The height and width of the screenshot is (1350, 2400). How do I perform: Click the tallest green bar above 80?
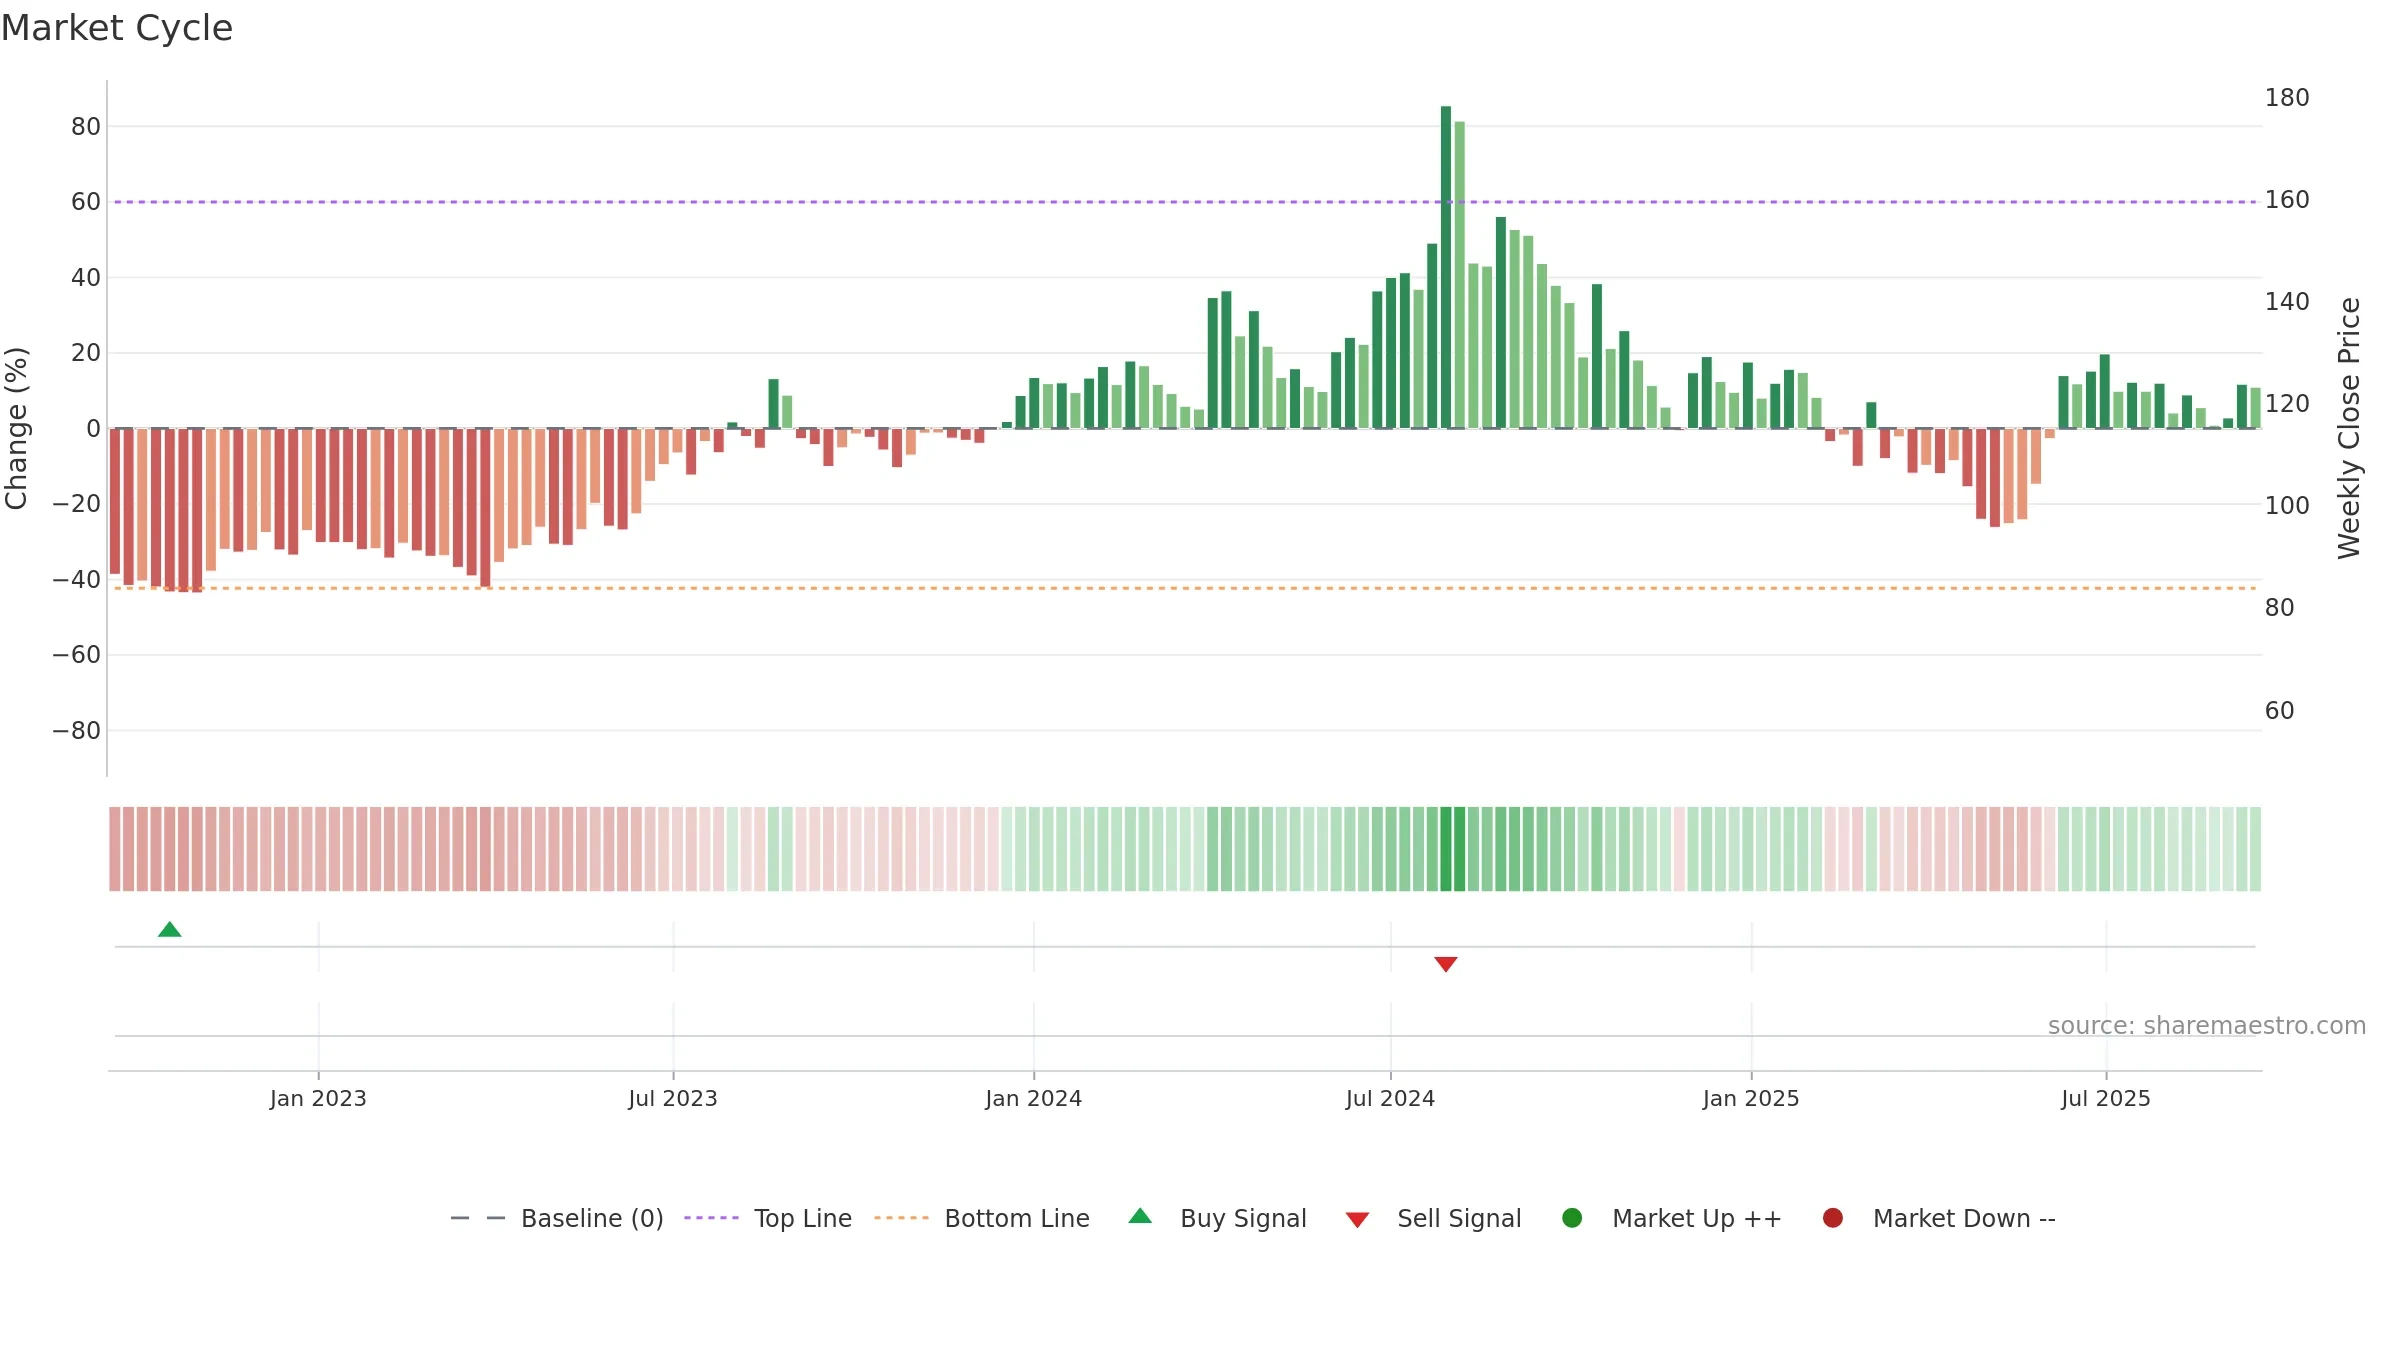click(1446, 267)
